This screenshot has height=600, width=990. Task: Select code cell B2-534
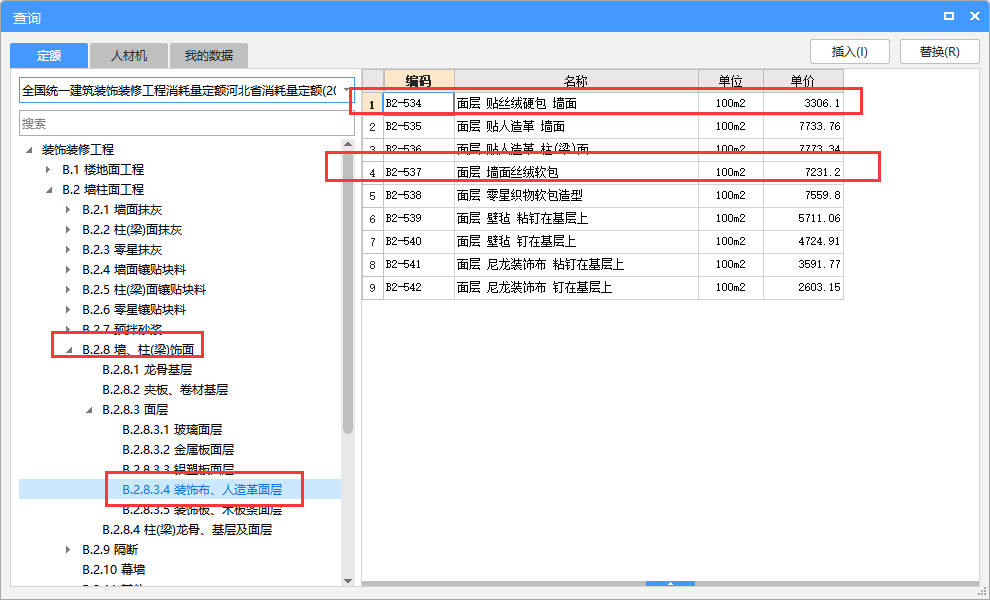419,104
